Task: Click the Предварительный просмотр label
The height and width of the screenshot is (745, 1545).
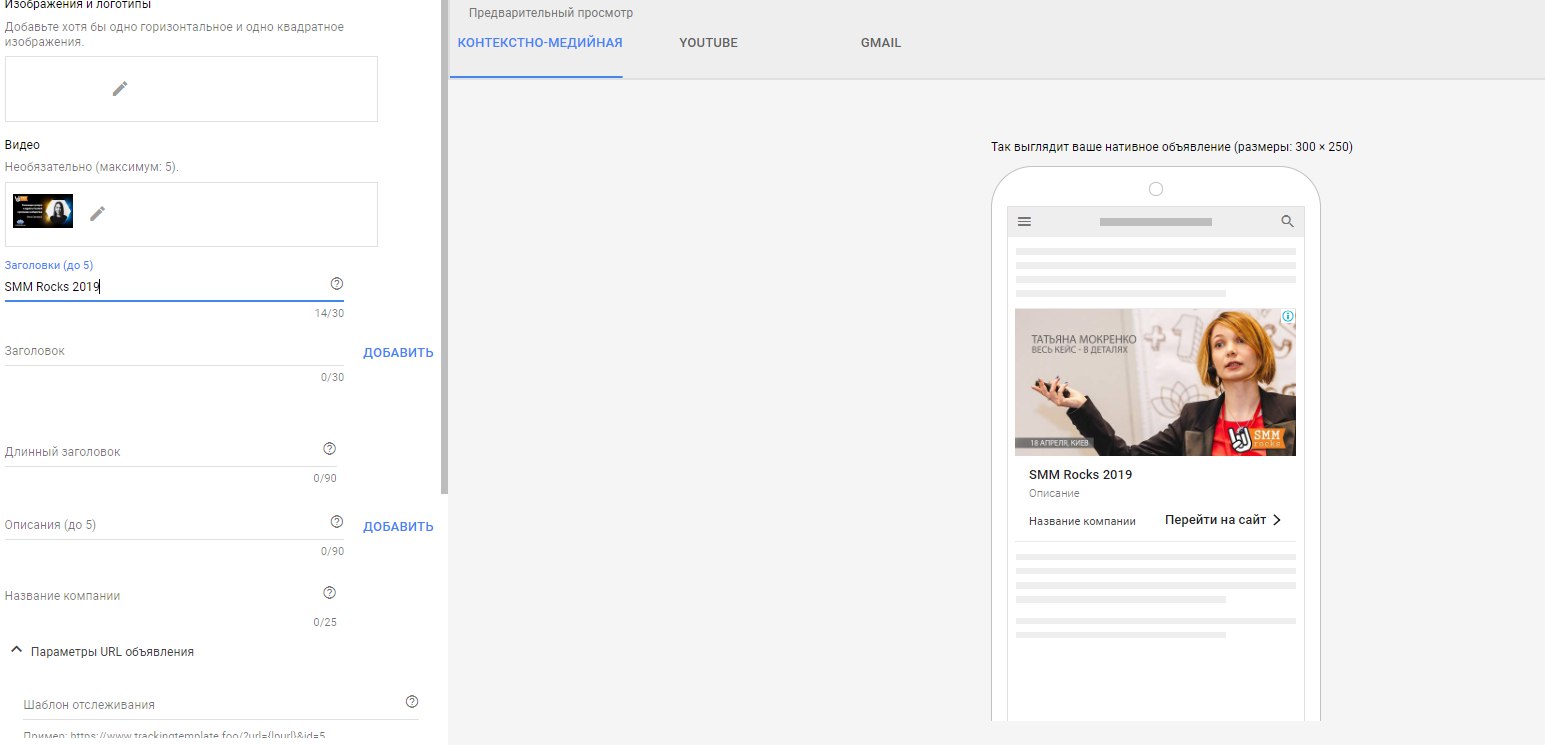Action: (551, 14)
